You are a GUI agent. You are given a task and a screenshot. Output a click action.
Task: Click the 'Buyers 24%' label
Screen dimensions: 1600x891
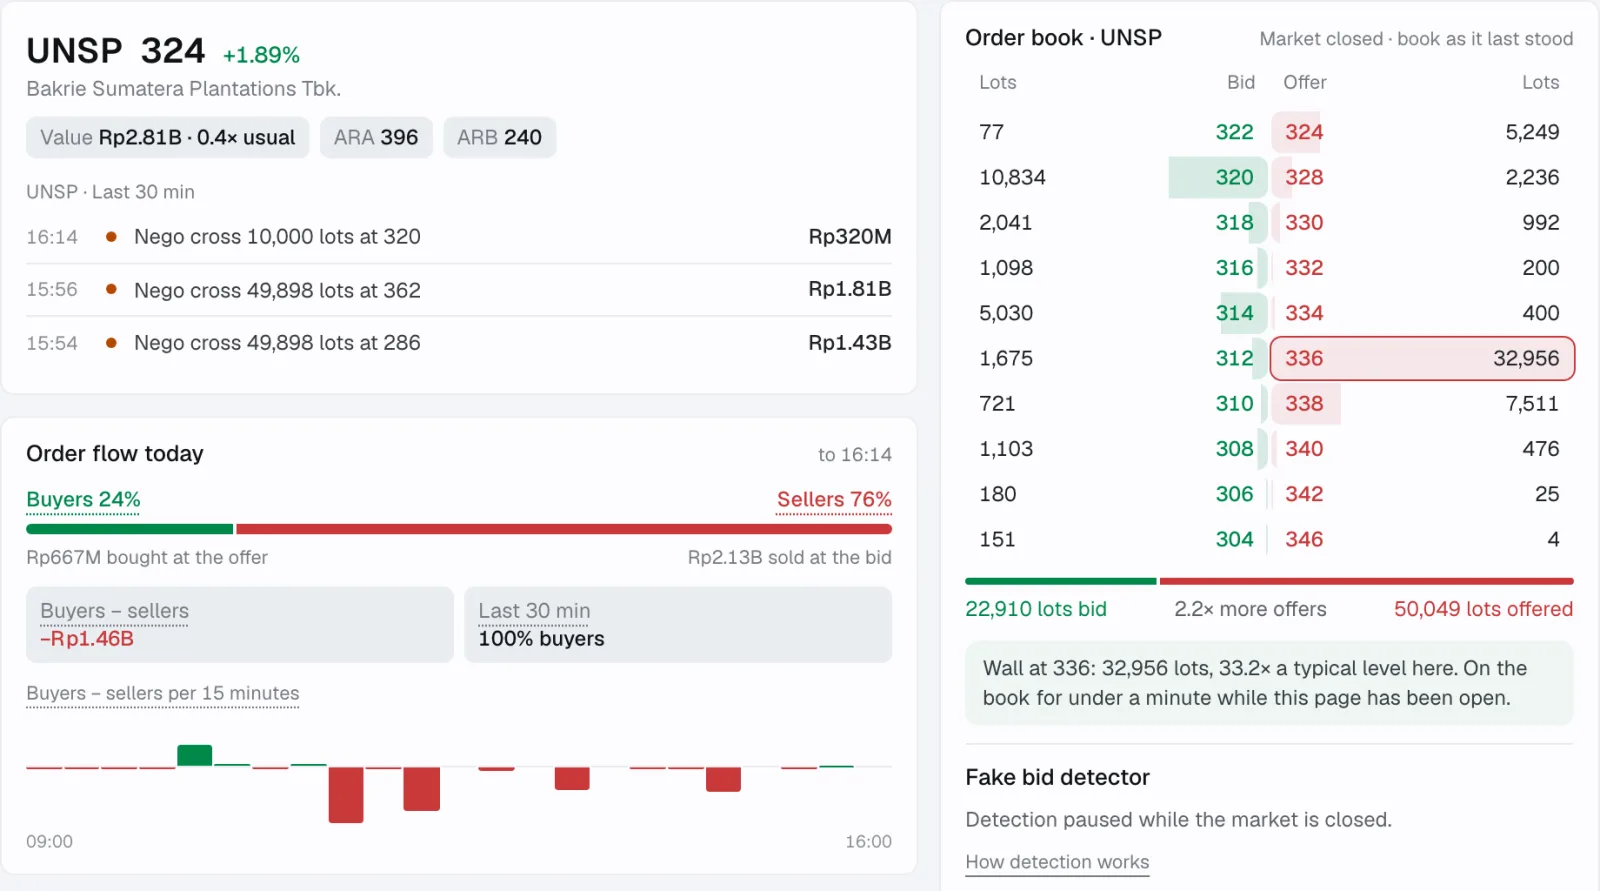(83, 499)
